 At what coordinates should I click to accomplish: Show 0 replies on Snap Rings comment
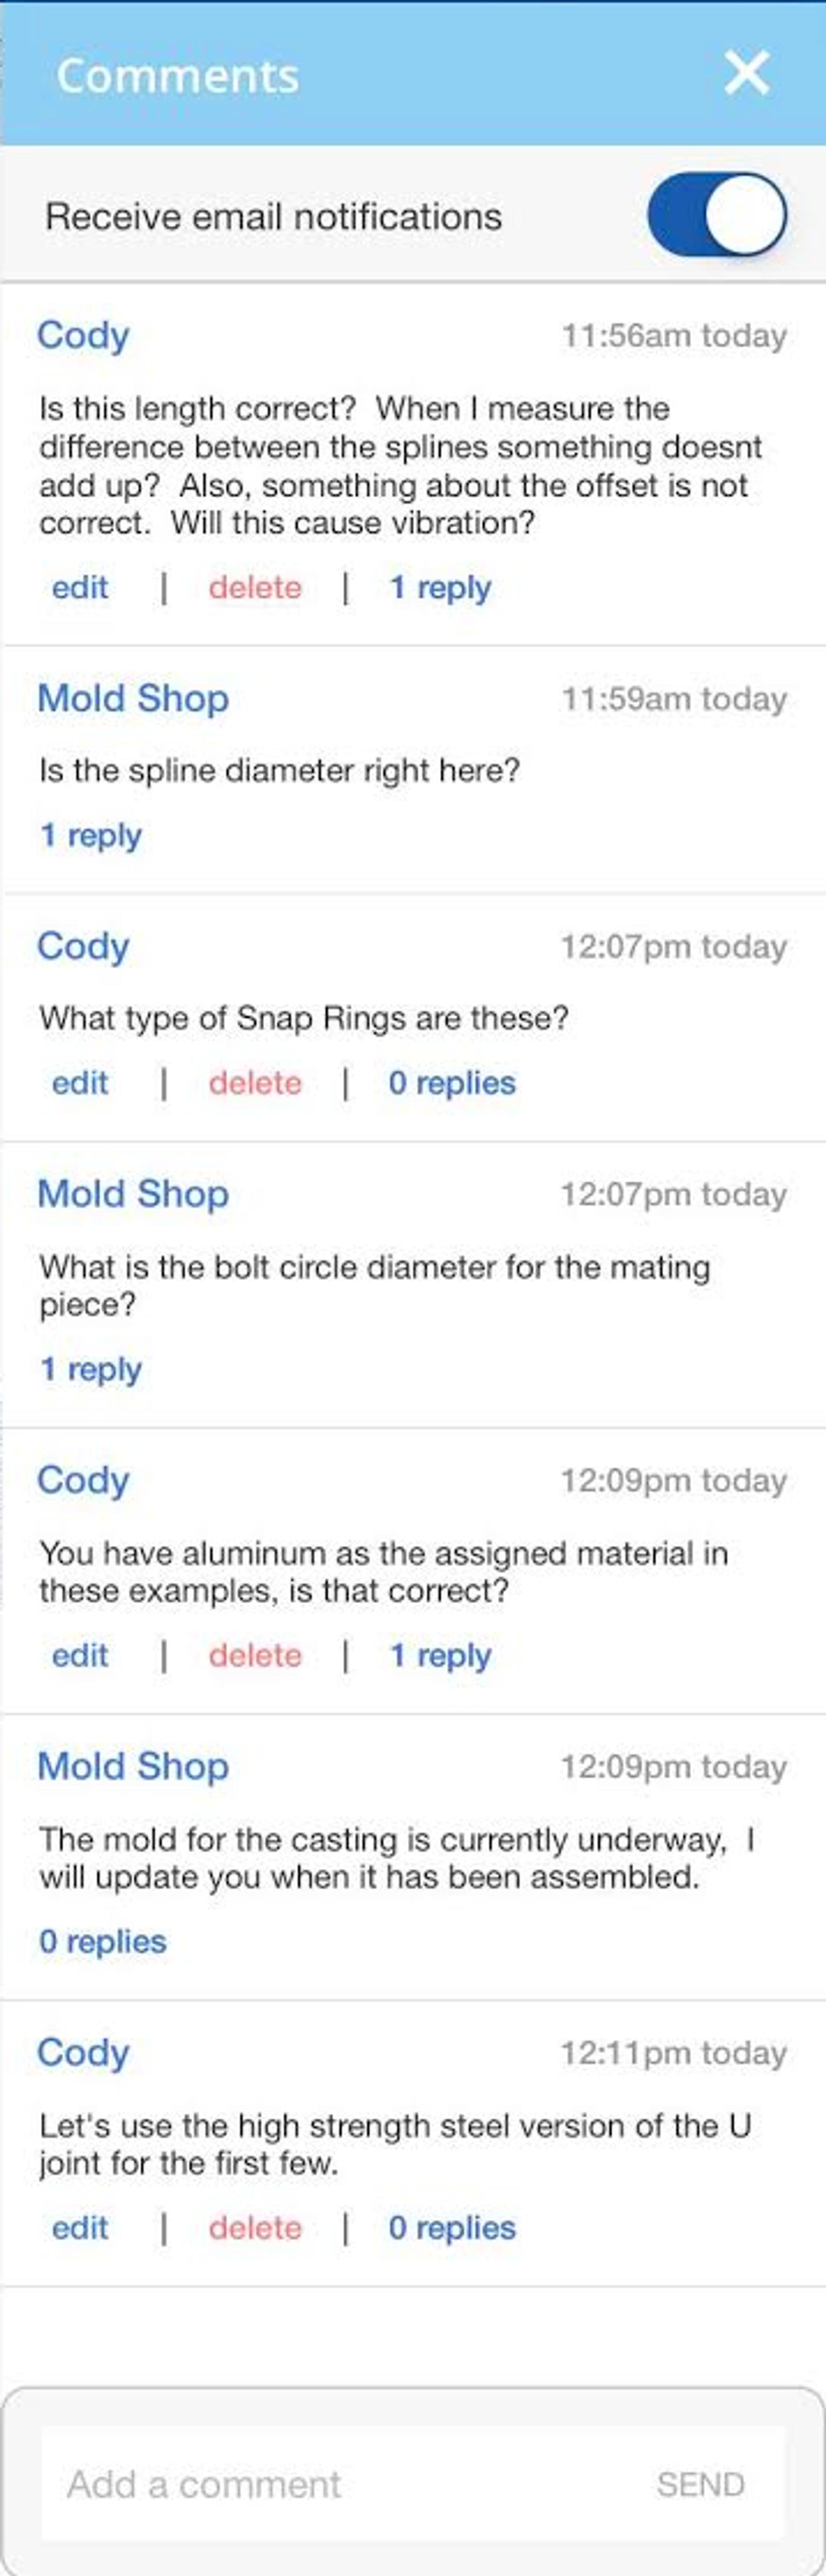452,1083
